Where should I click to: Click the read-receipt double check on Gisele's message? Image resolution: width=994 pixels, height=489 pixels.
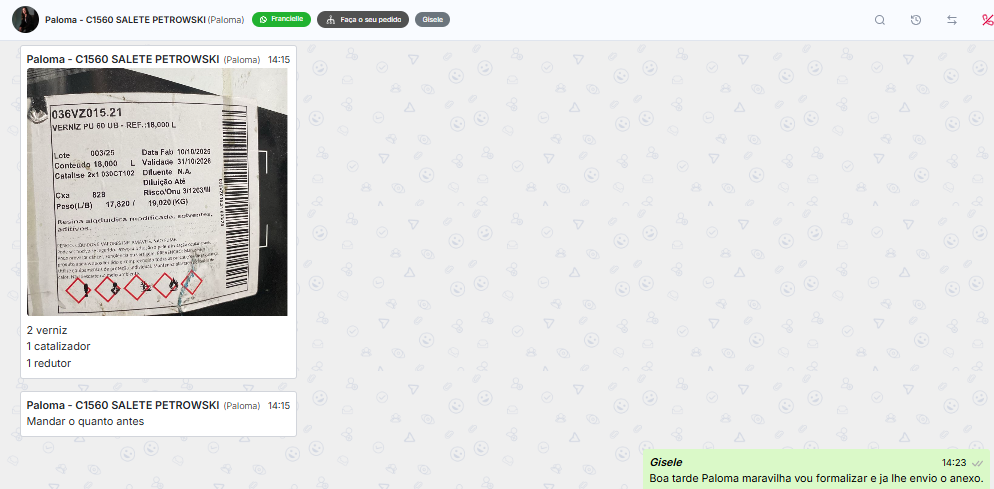click(x=978, y=463)
